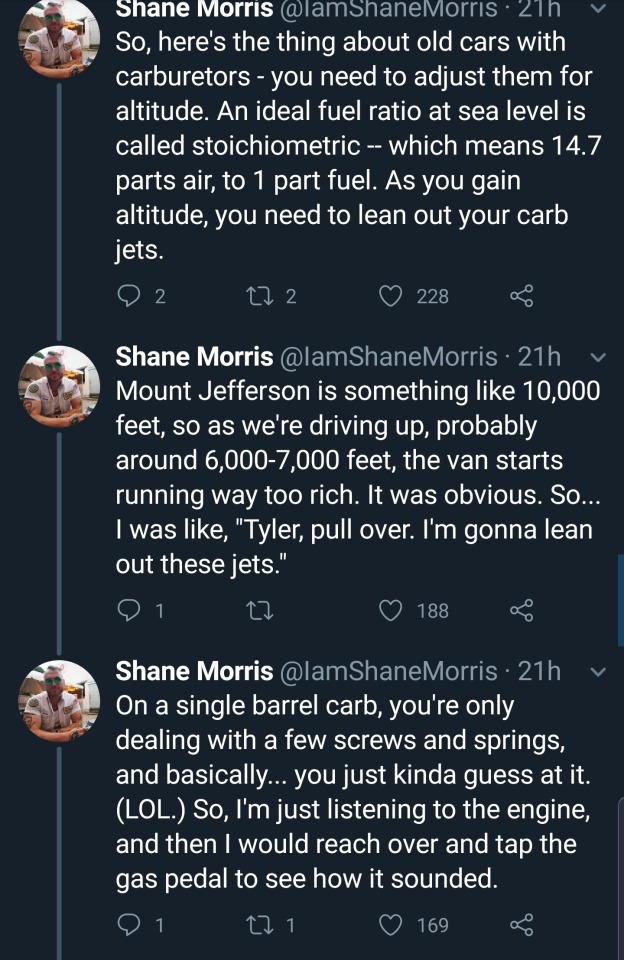Share the single barrel carb tweet
This screenshot has height=960, width=624.
pyautogui.click(x=522, y=925)
